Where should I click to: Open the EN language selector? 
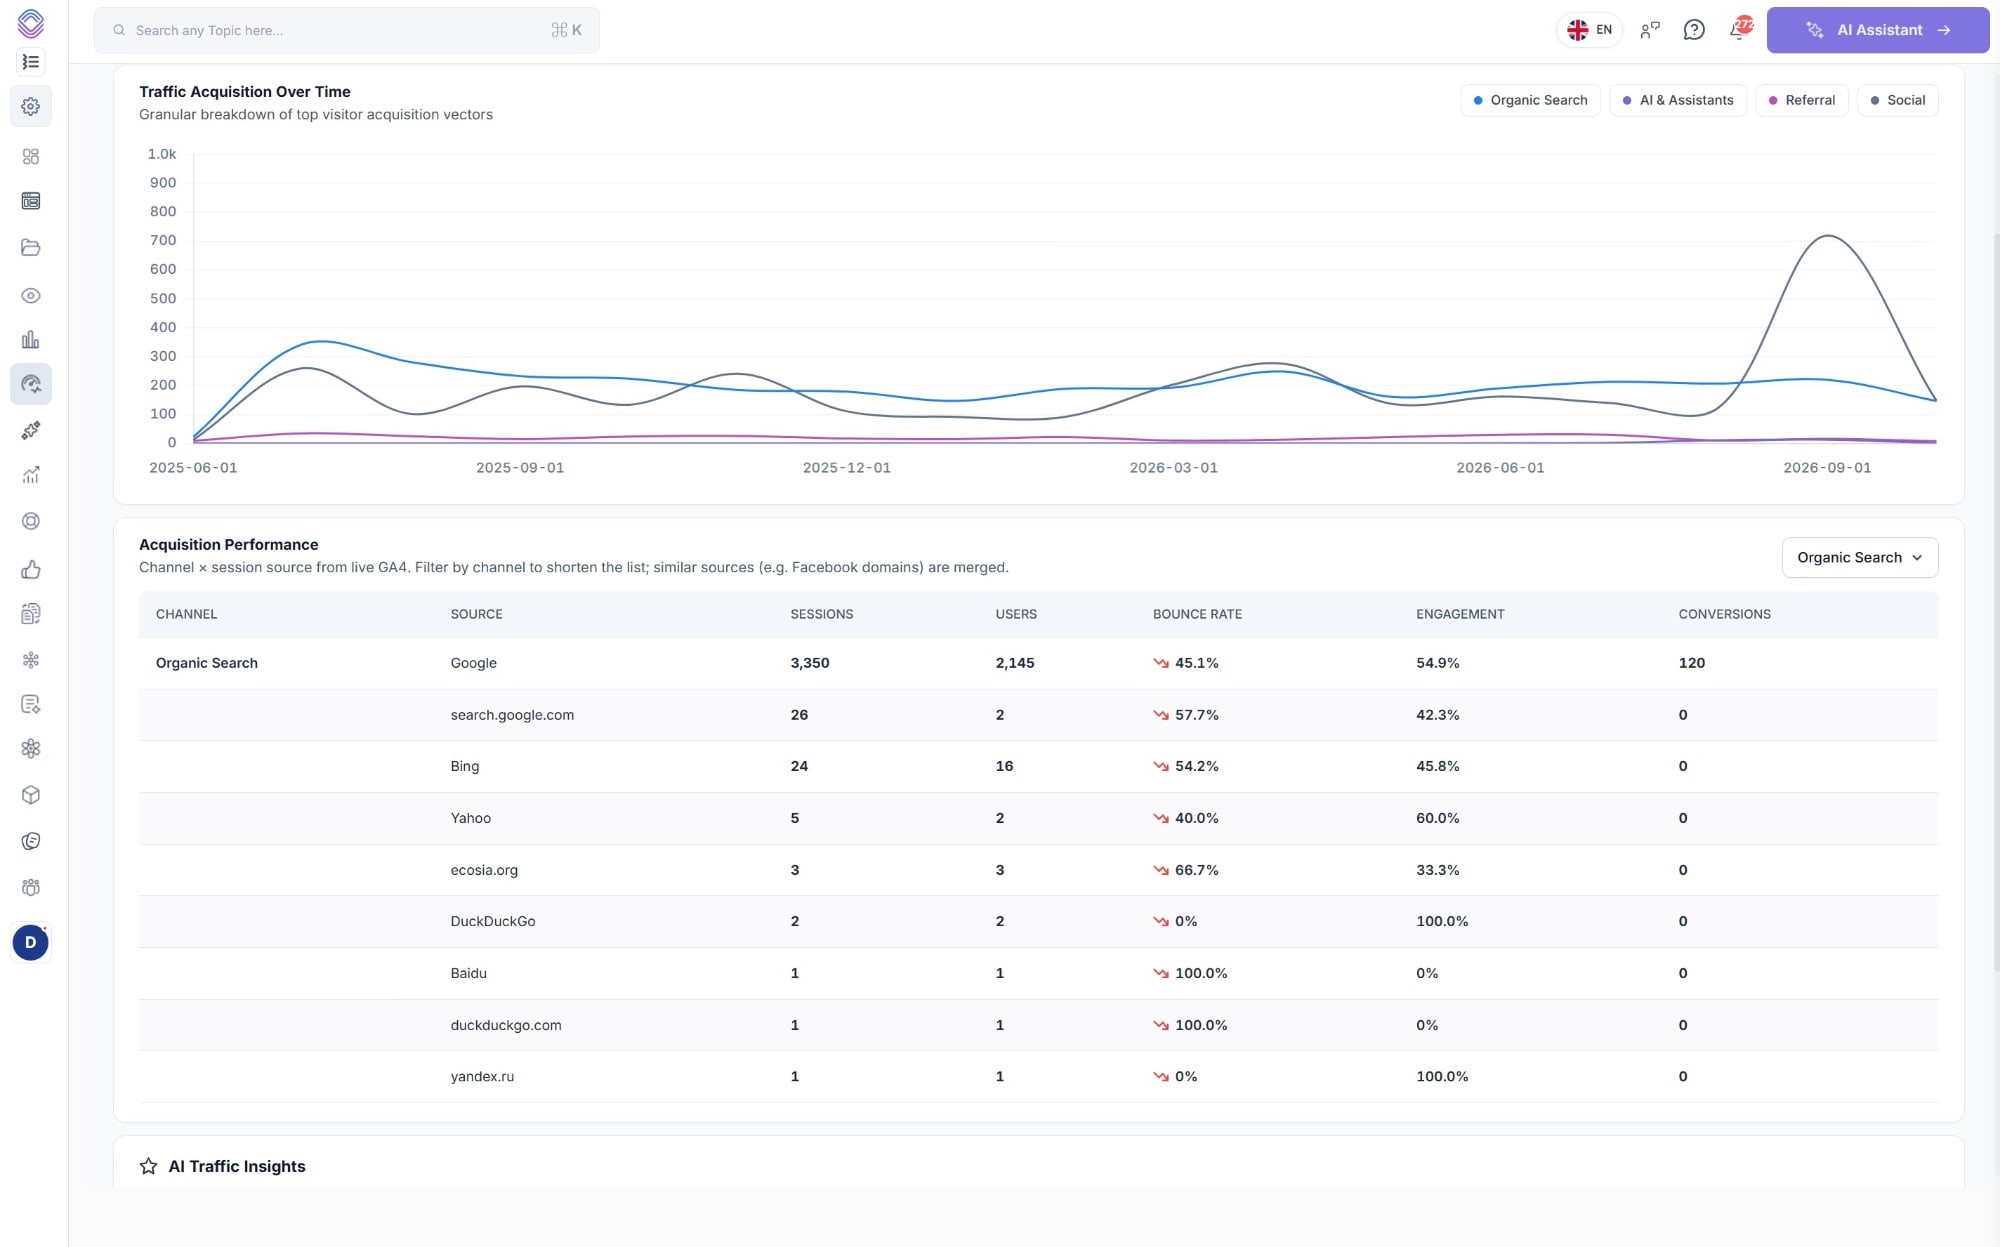[1590, 30]
